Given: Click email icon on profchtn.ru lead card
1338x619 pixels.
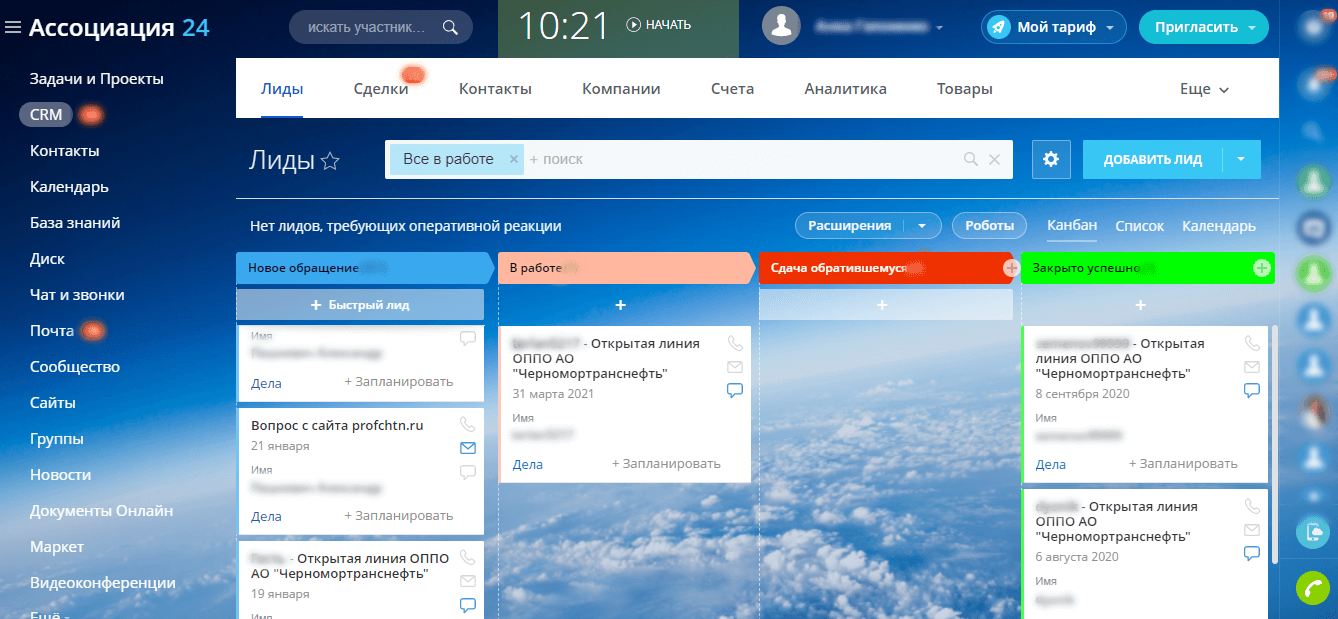Looking at the screenshot, I should pos(468,448).
